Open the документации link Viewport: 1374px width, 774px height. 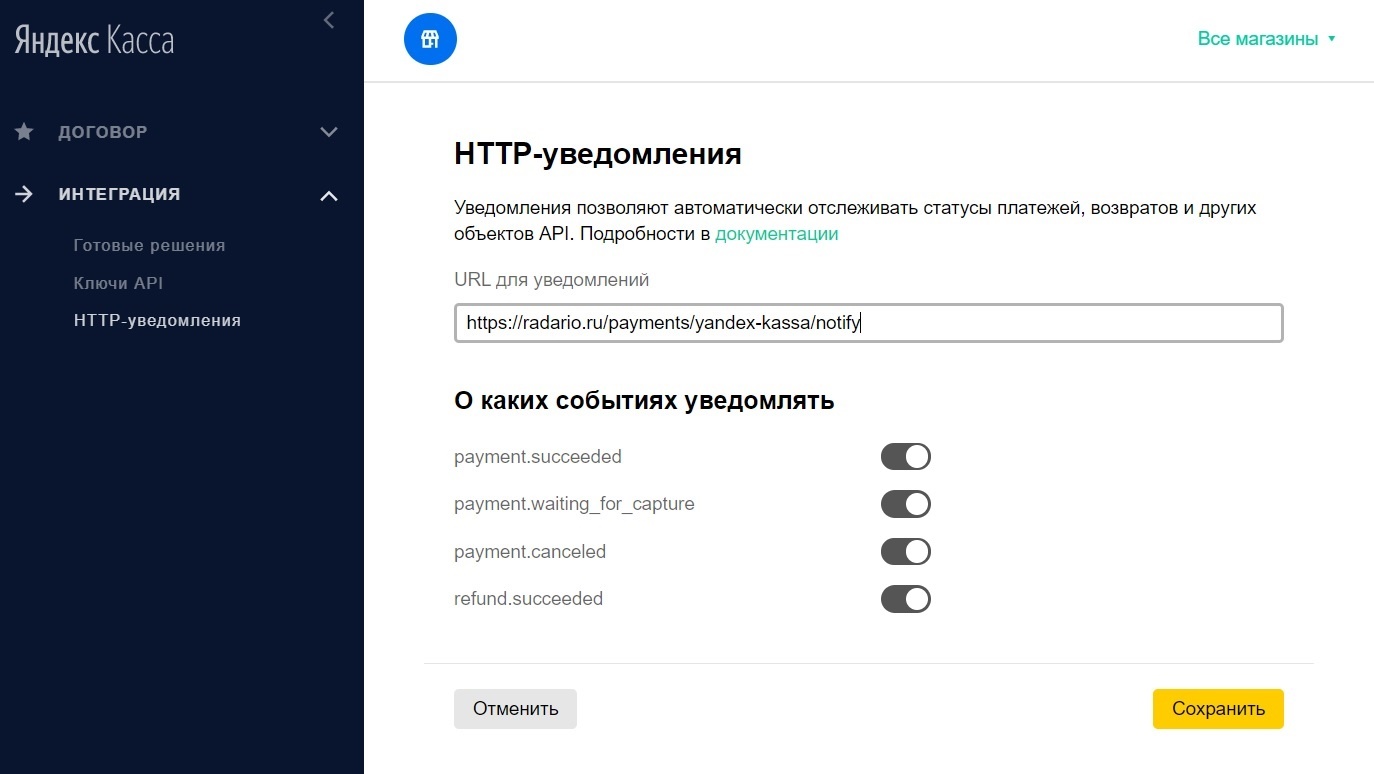click(x=777, y=234)
